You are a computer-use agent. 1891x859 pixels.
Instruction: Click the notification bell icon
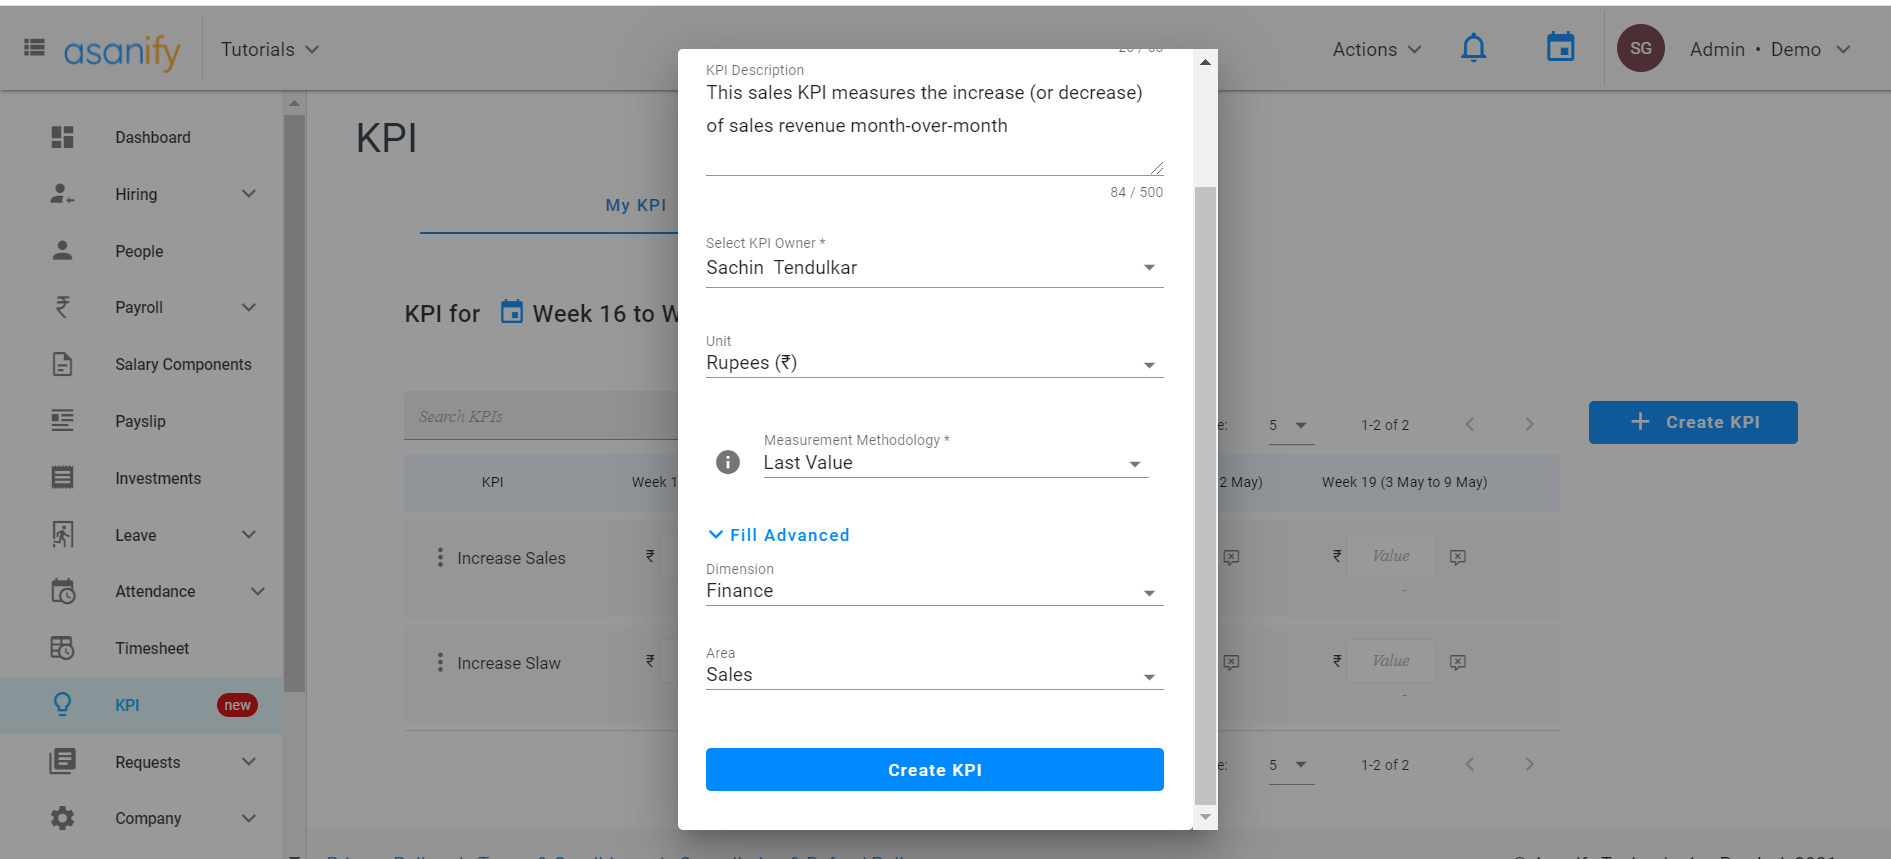pyautogui.click(x=1473, y=48)
